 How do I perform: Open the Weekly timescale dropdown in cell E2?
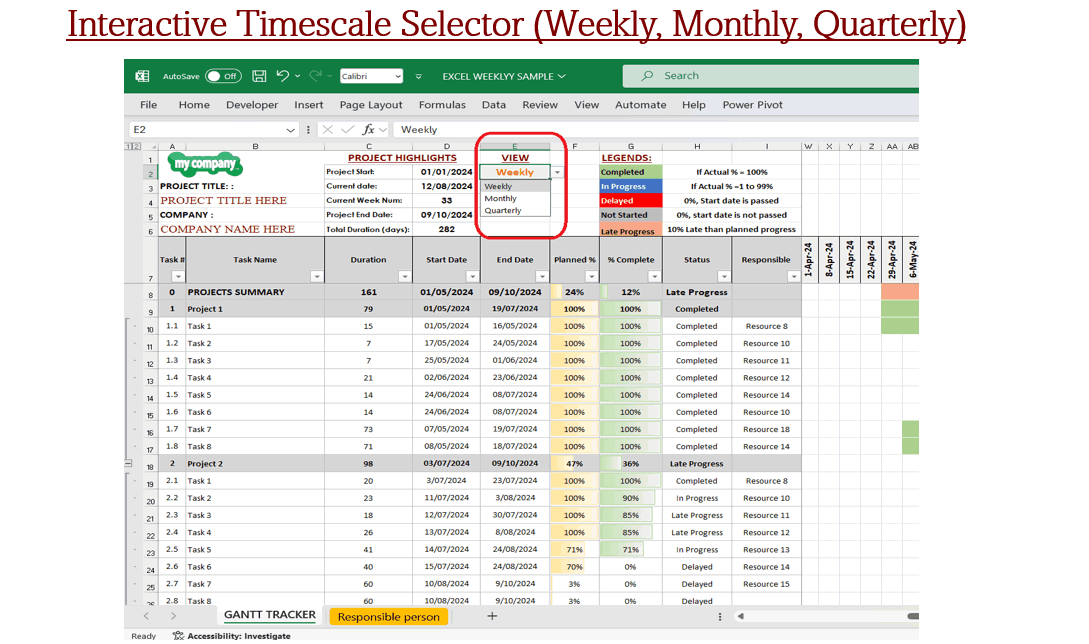[556, 171]
